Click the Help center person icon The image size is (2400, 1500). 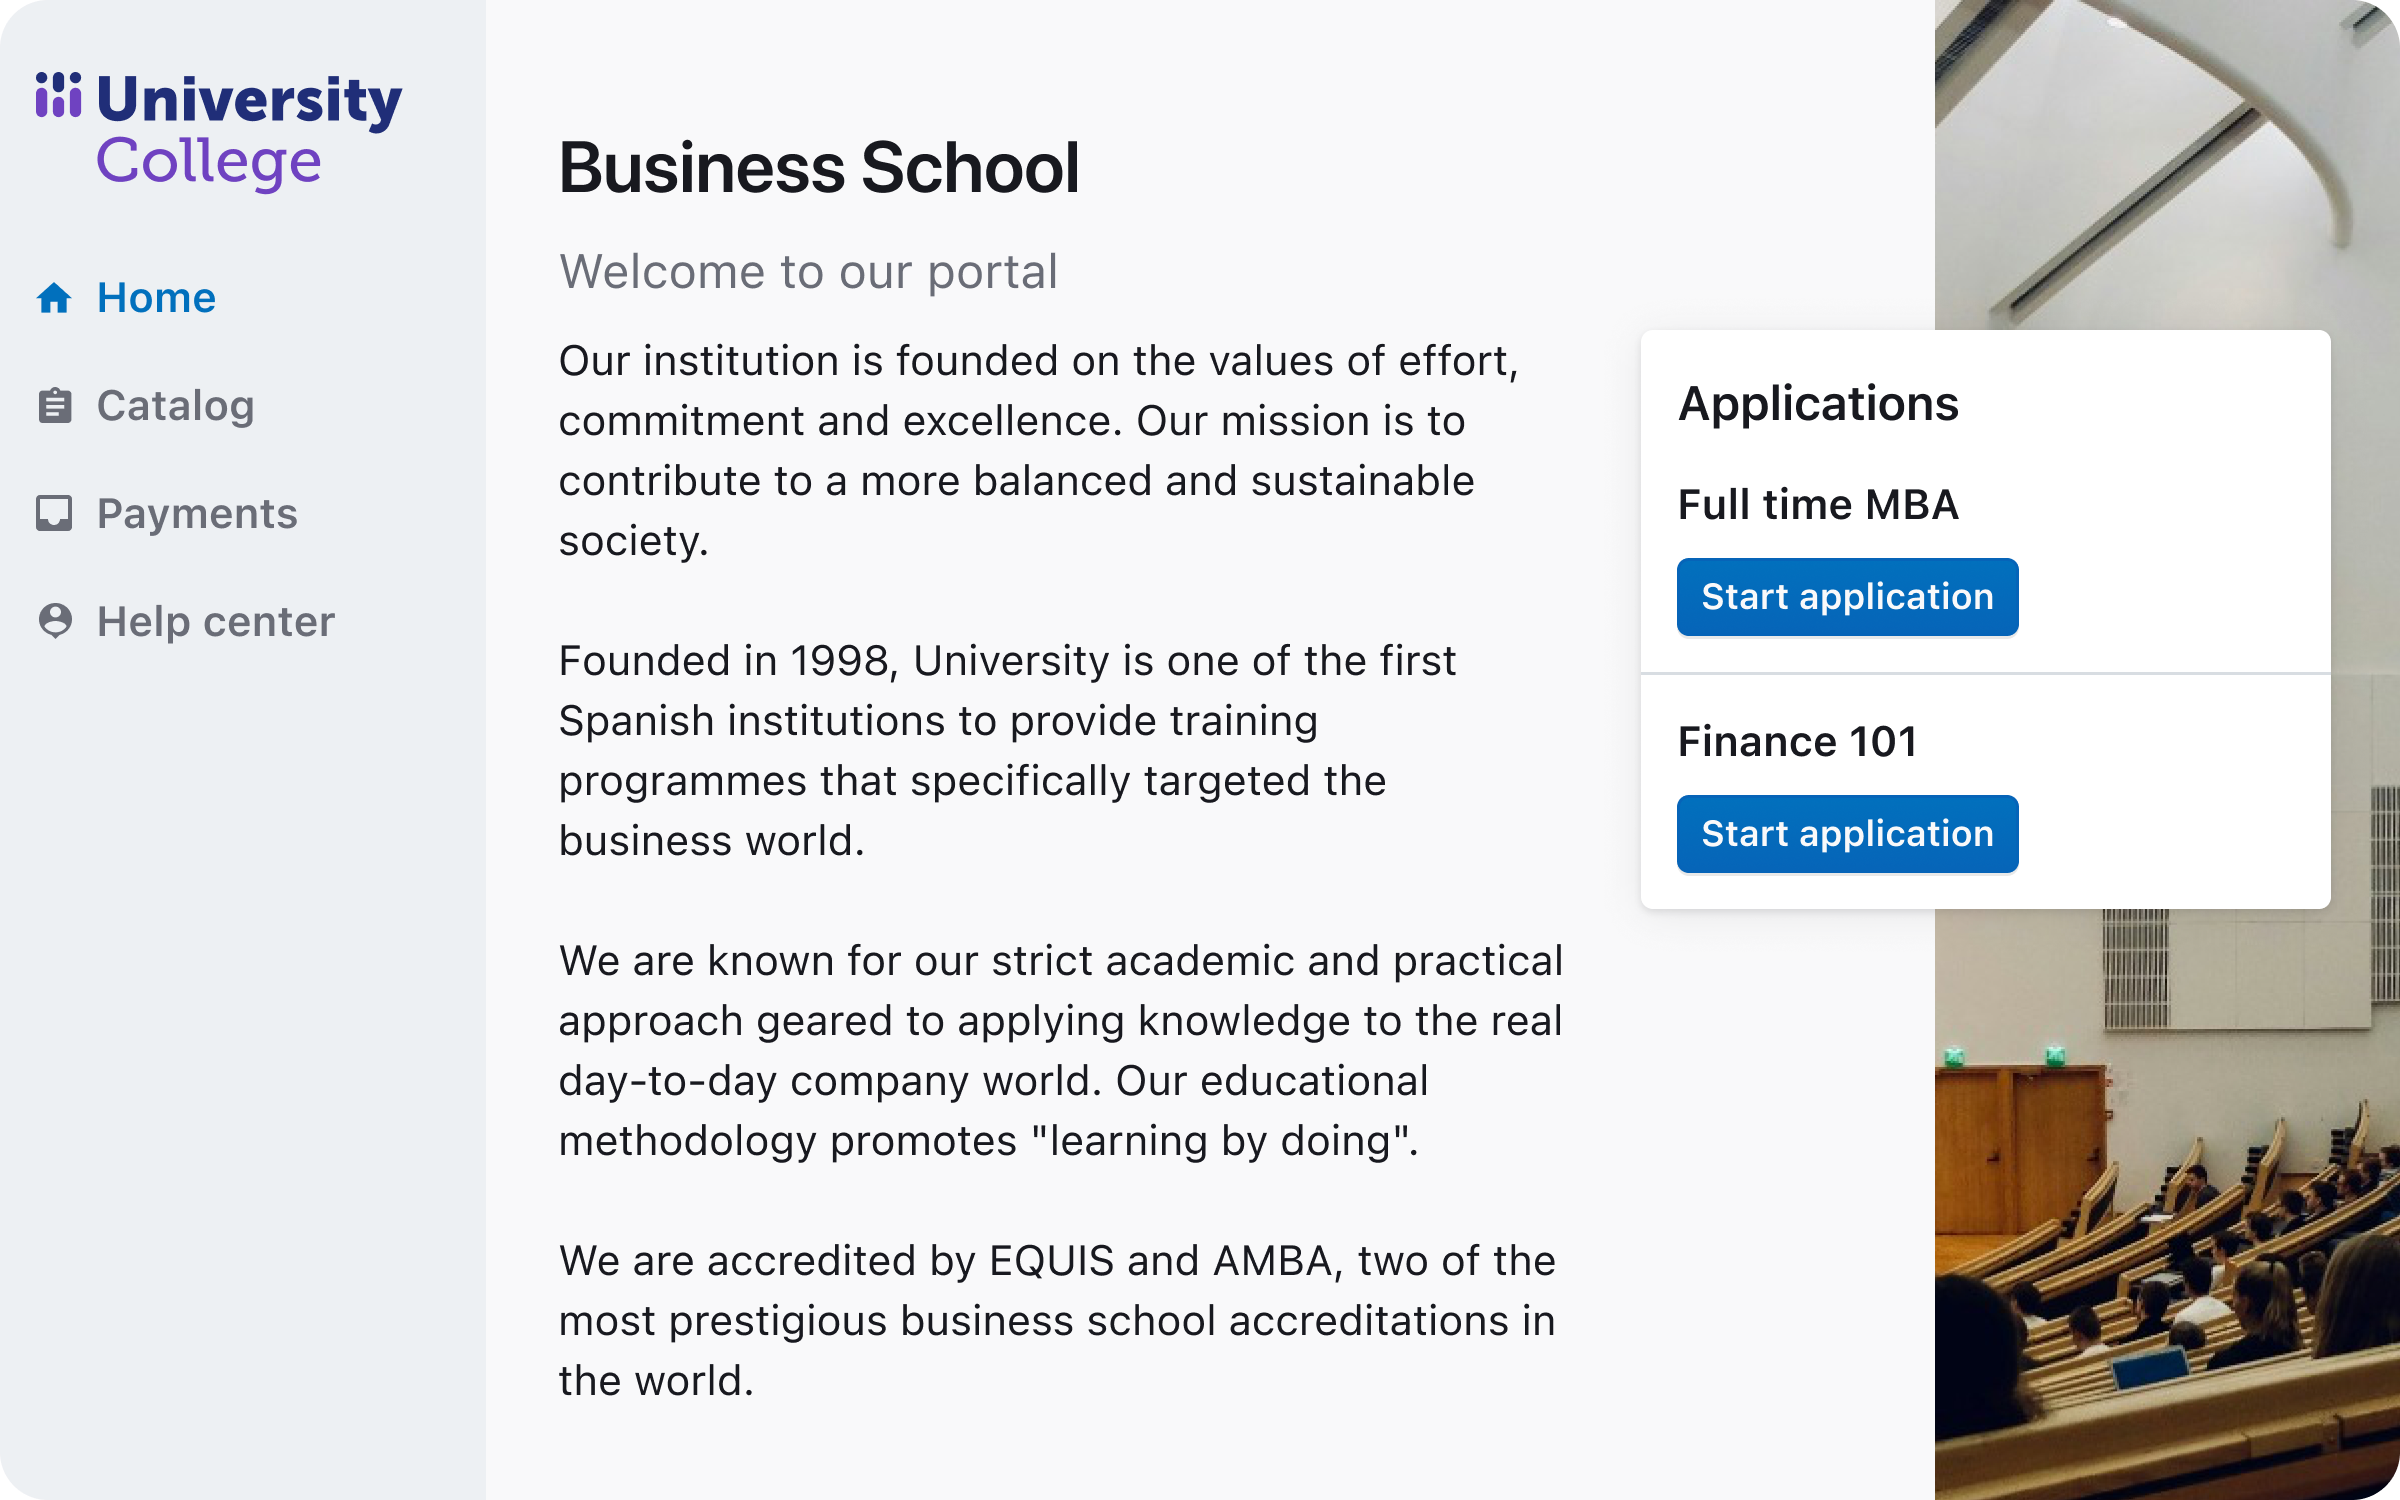coord(55,621)
